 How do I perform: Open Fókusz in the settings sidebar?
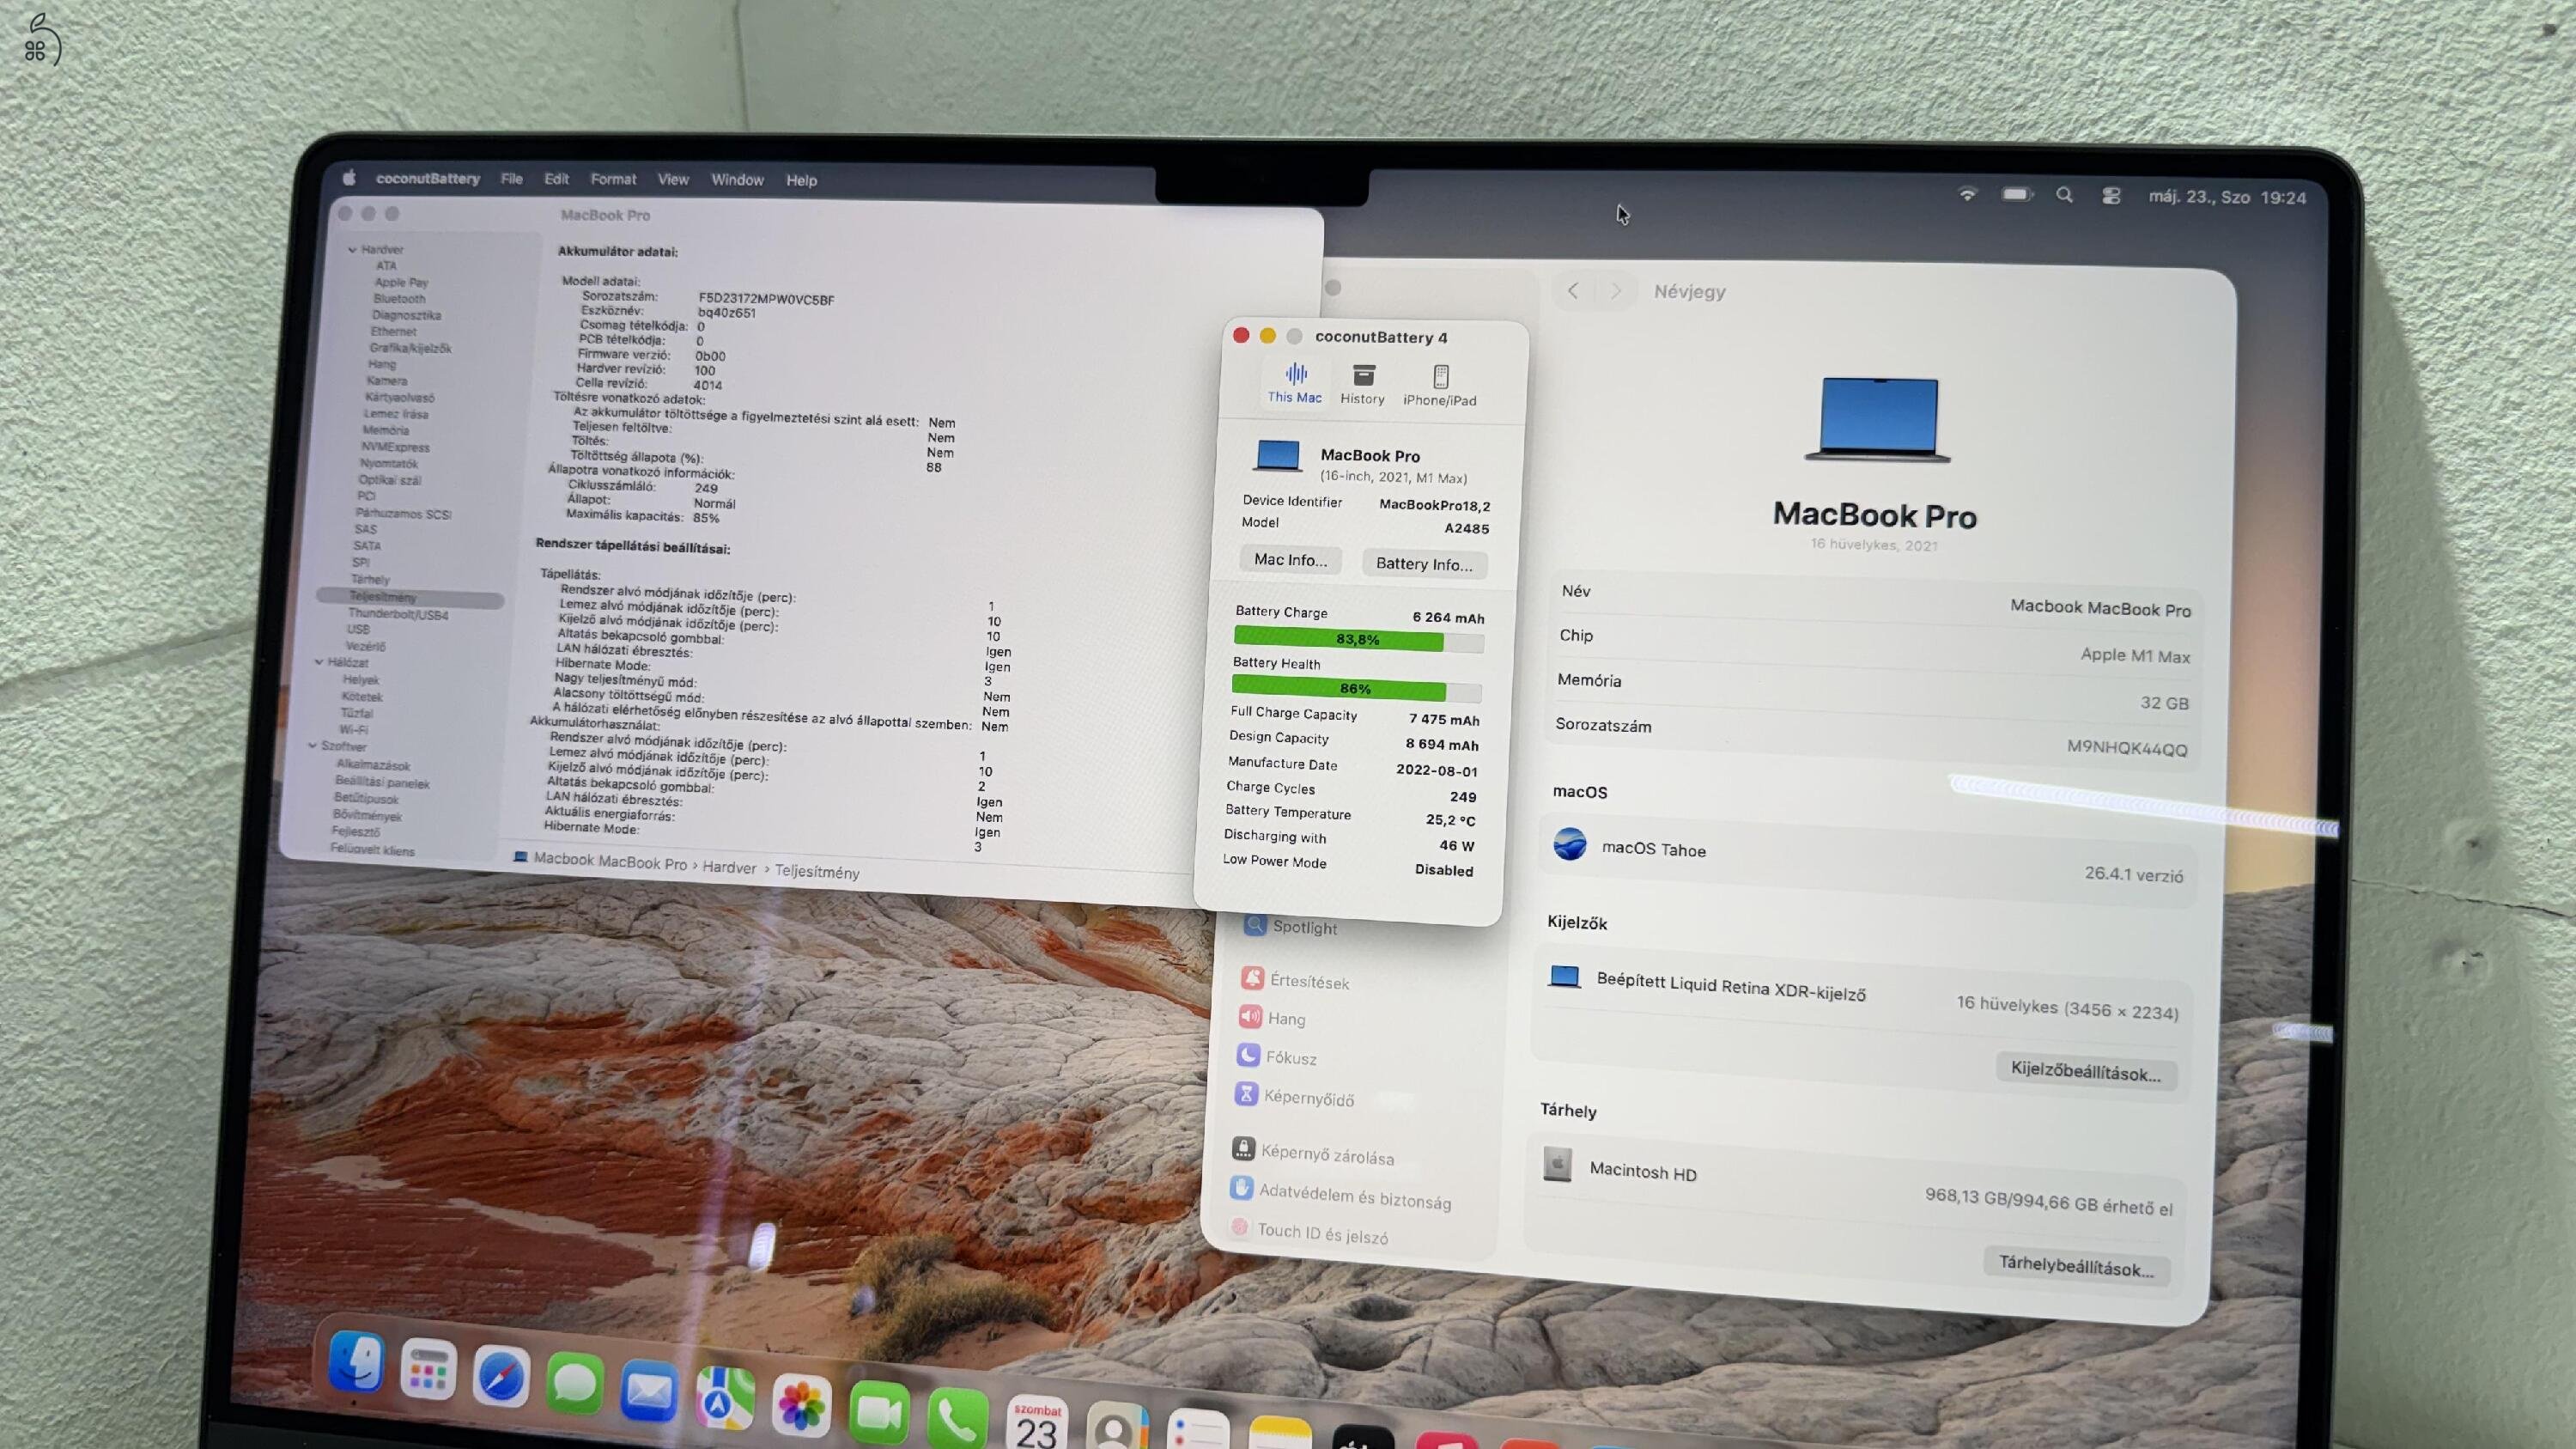(x=1277, y=1057)
